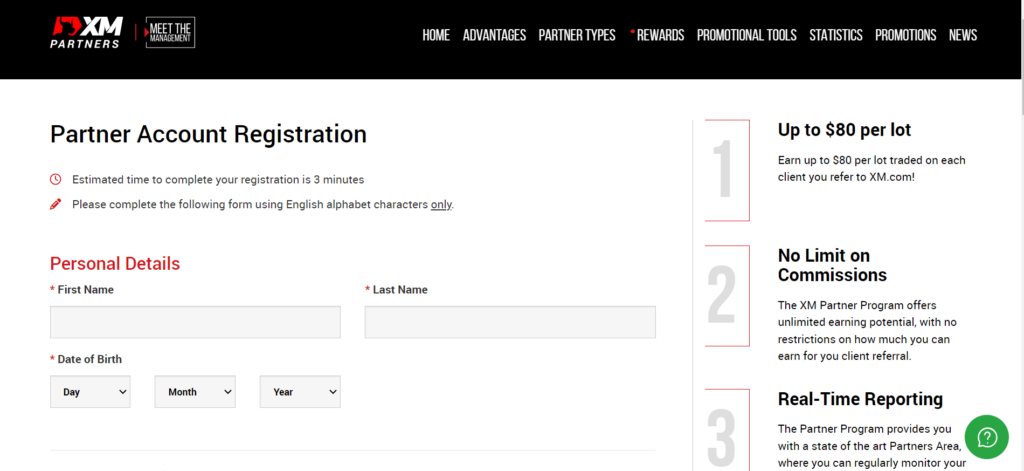This screenshot has width=1024, height=471.
Task: Click the underlined word 'only'
Action: point(441,204)
